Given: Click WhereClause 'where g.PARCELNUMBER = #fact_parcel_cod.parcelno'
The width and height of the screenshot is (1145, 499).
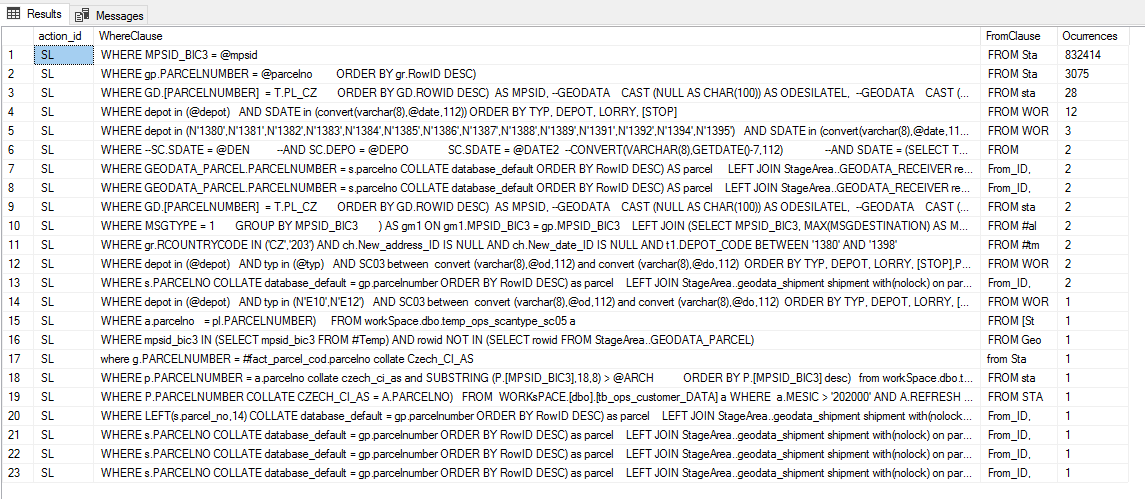Looking at the screenshot, I should pyautogui.click(x=537, y=359).
